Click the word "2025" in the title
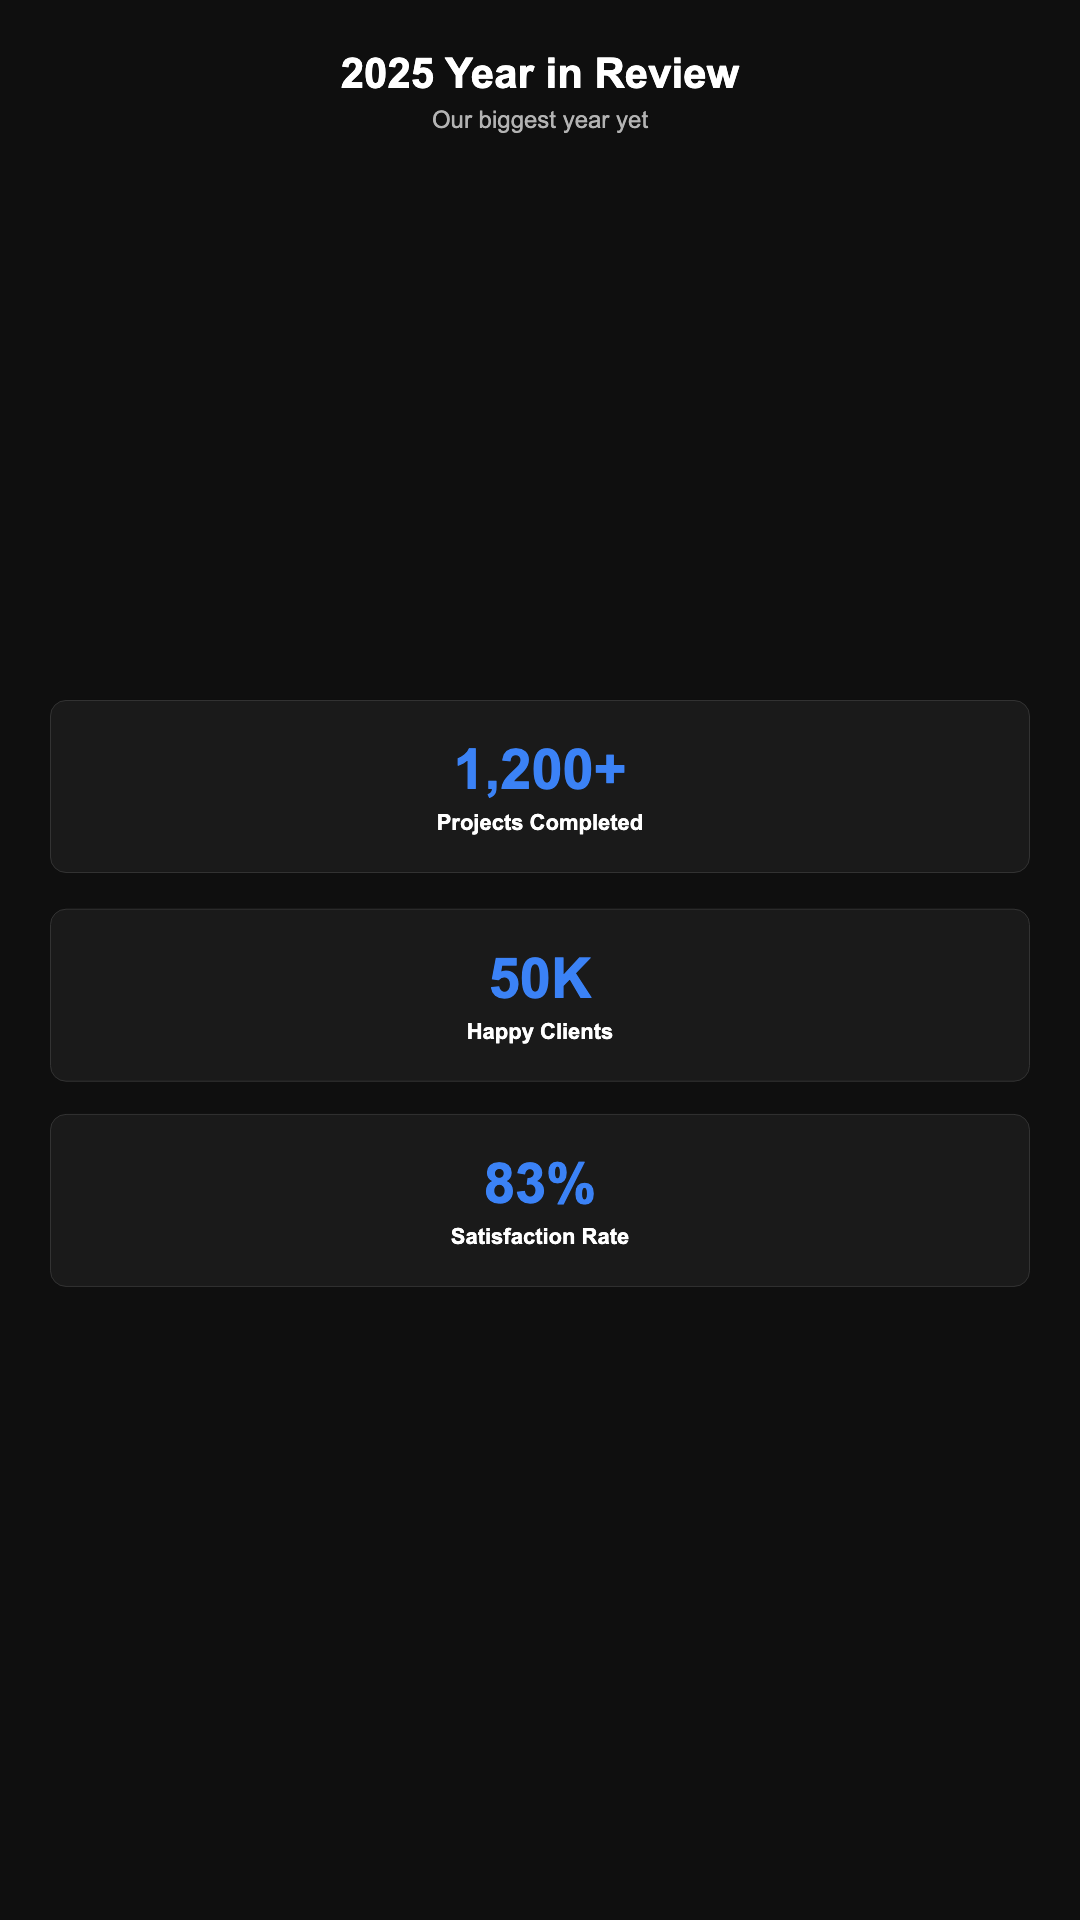This screenshot has width=1080, height=1920. point(387,74)
